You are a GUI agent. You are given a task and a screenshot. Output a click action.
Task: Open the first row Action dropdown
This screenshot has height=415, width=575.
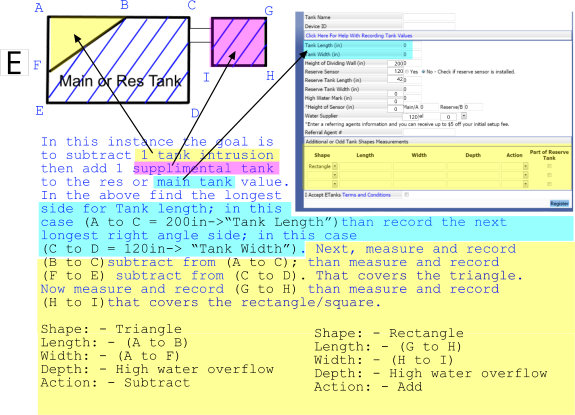point(525,166)
